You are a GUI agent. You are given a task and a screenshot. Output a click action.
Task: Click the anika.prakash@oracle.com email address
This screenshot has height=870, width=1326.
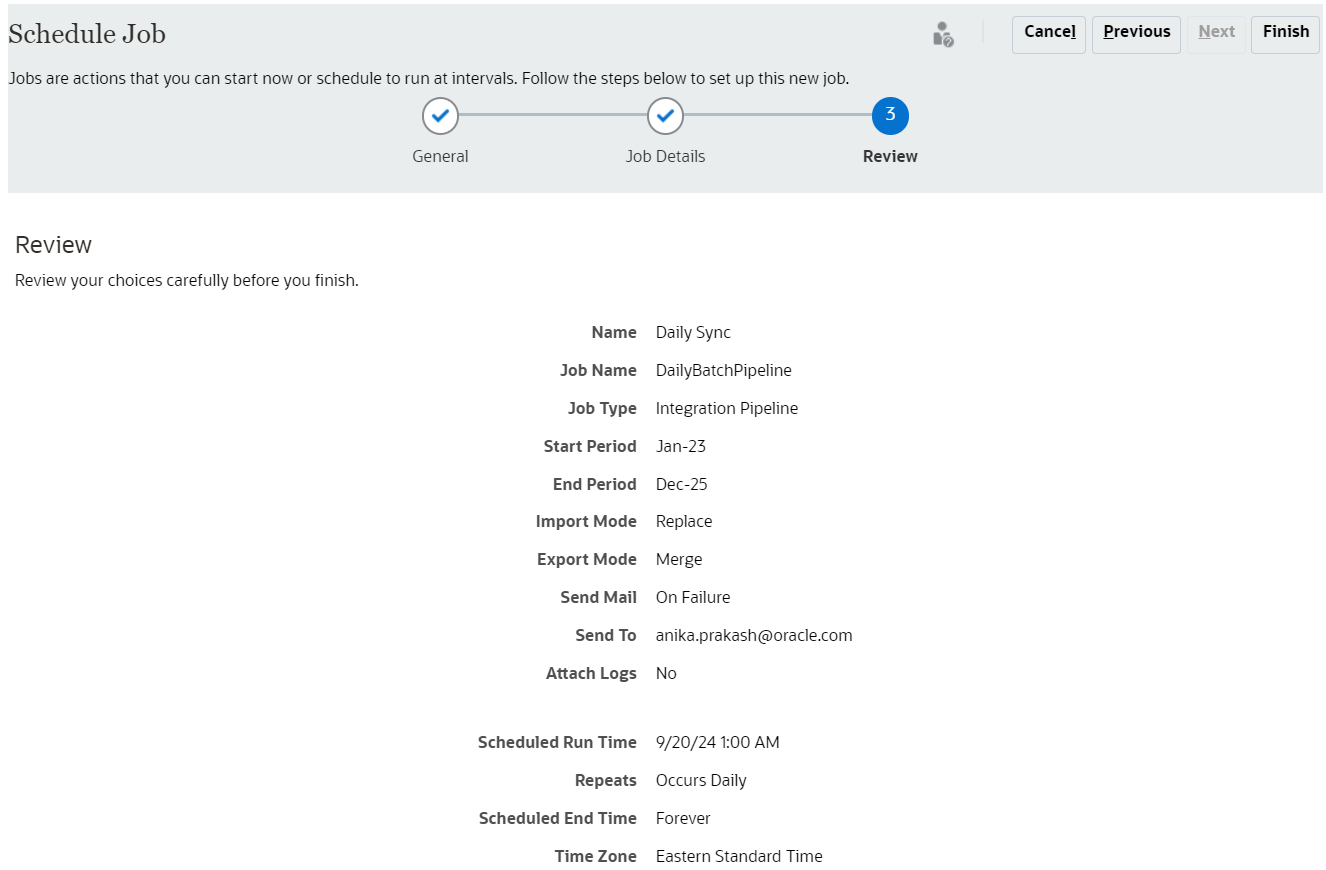(x=754, y=636)
